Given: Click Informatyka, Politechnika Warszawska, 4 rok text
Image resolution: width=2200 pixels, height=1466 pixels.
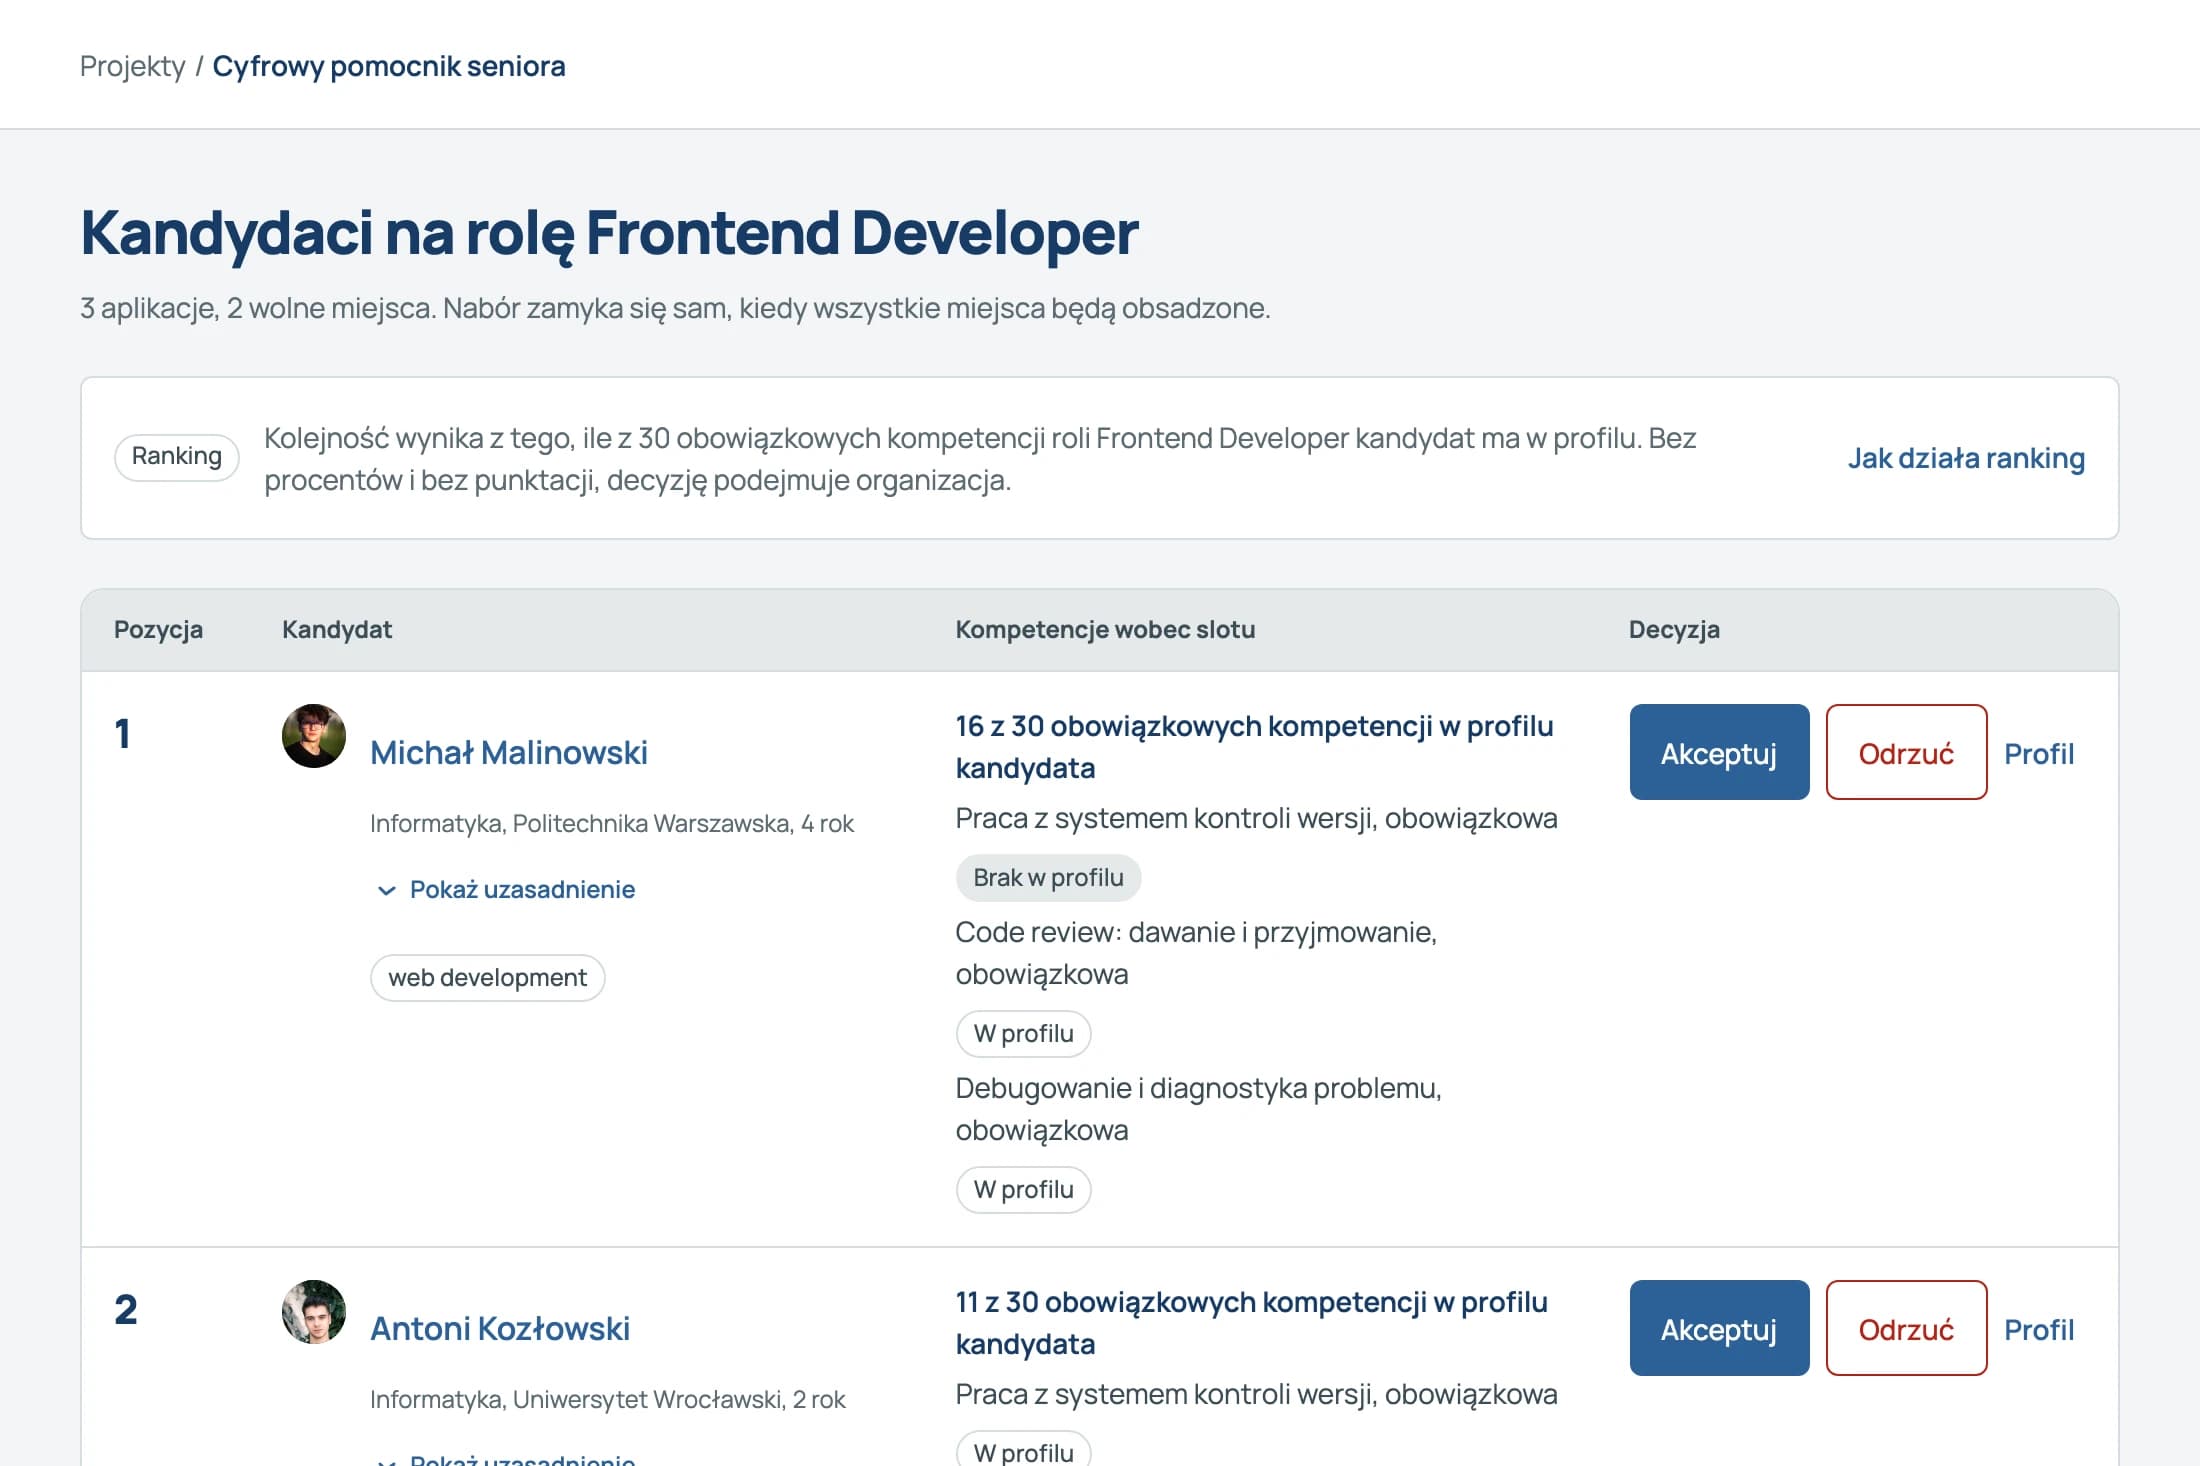Looking at the screenshot, I should 611,823.
